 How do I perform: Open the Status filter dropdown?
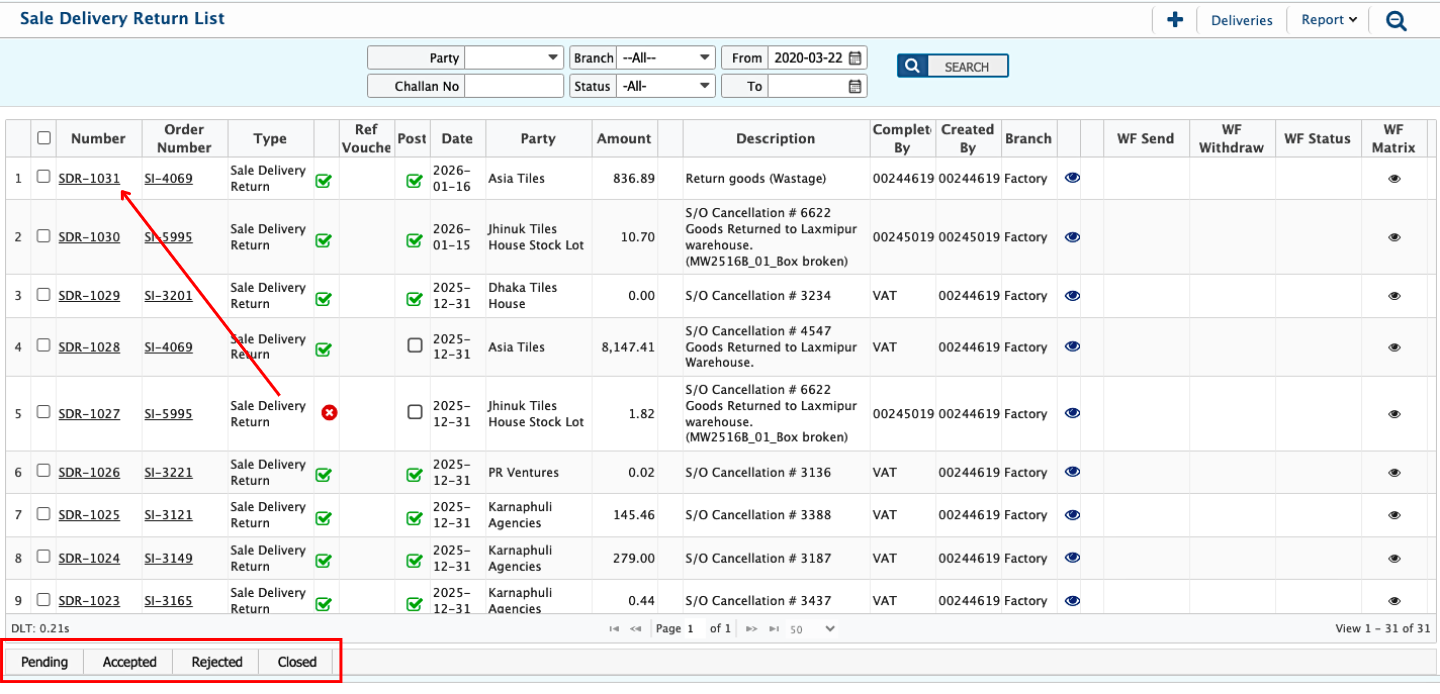[665, 87]
